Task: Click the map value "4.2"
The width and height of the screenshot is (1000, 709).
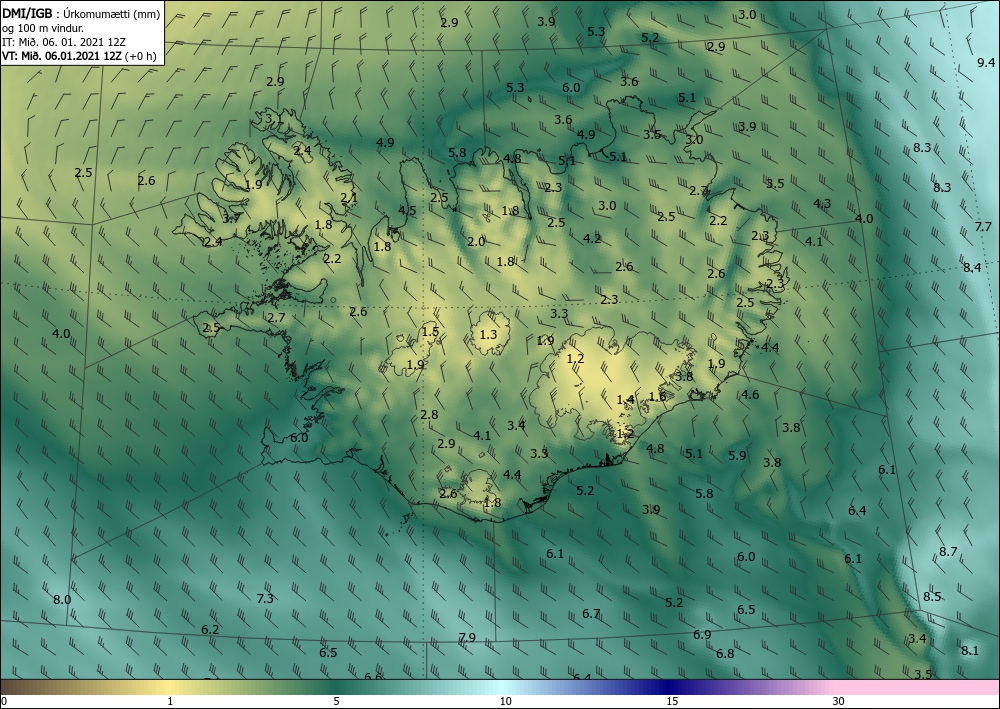Action: (x=592, y=238)
